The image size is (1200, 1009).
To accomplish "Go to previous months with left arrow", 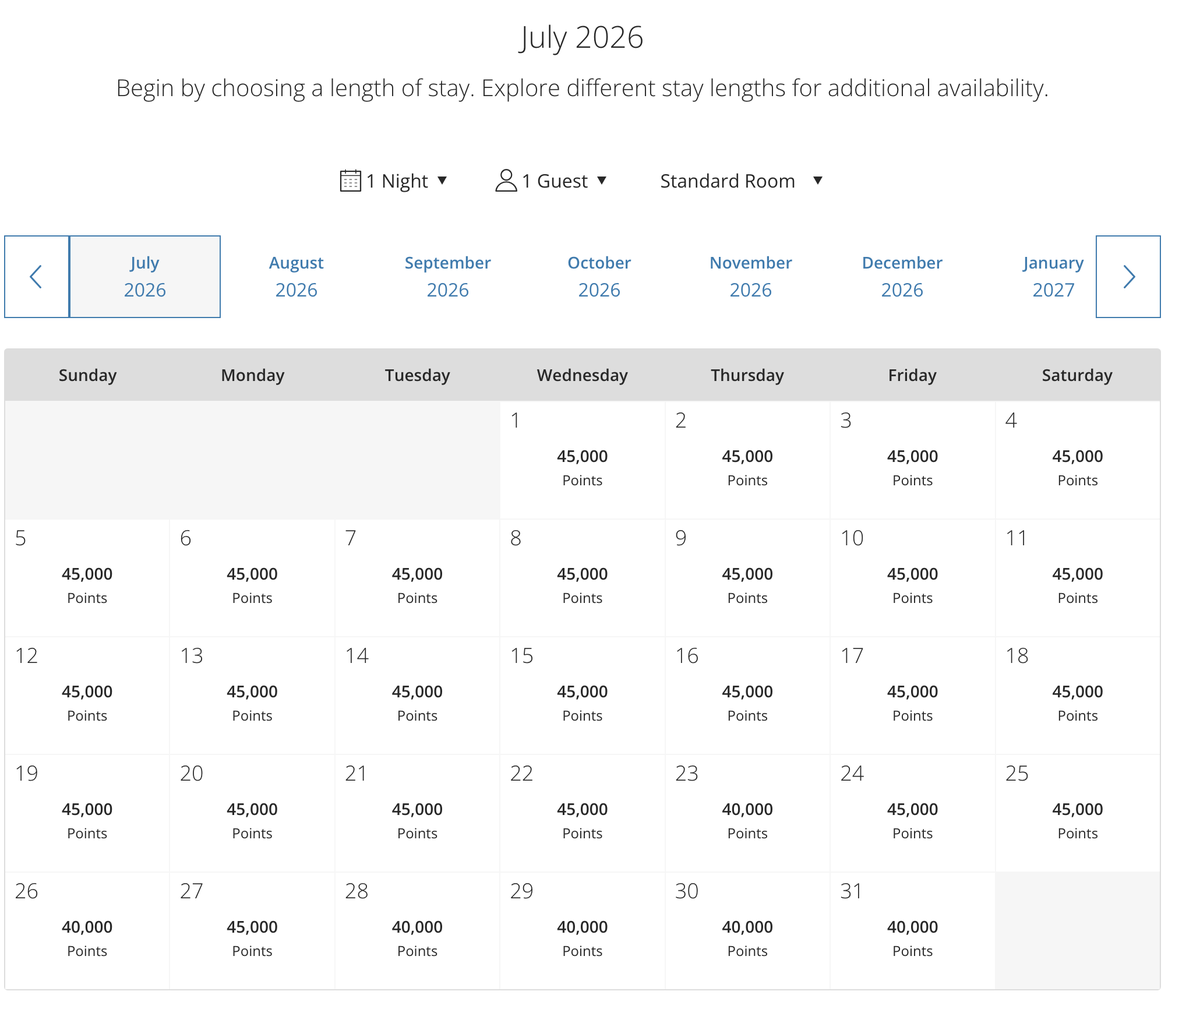I will [x=36, y=277].
